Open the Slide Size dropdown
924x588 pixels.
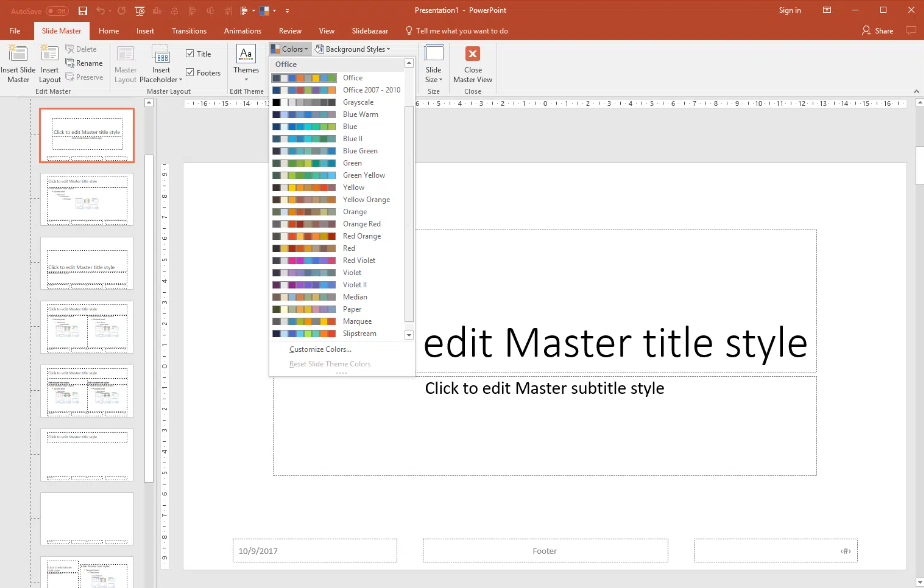(433, 63)
